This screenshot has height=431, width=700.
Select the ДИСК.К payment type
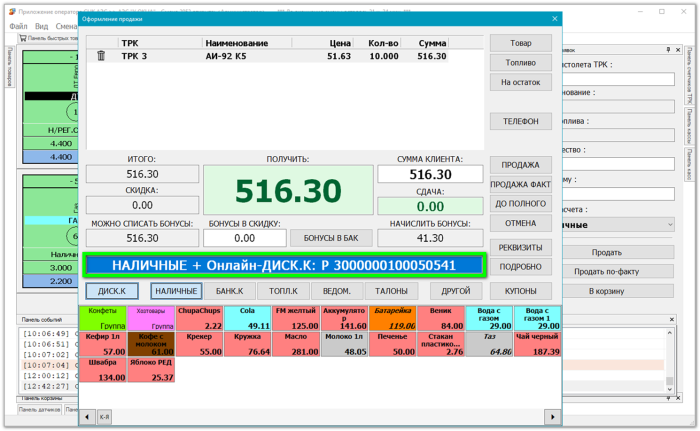click(x=112, y=291)
